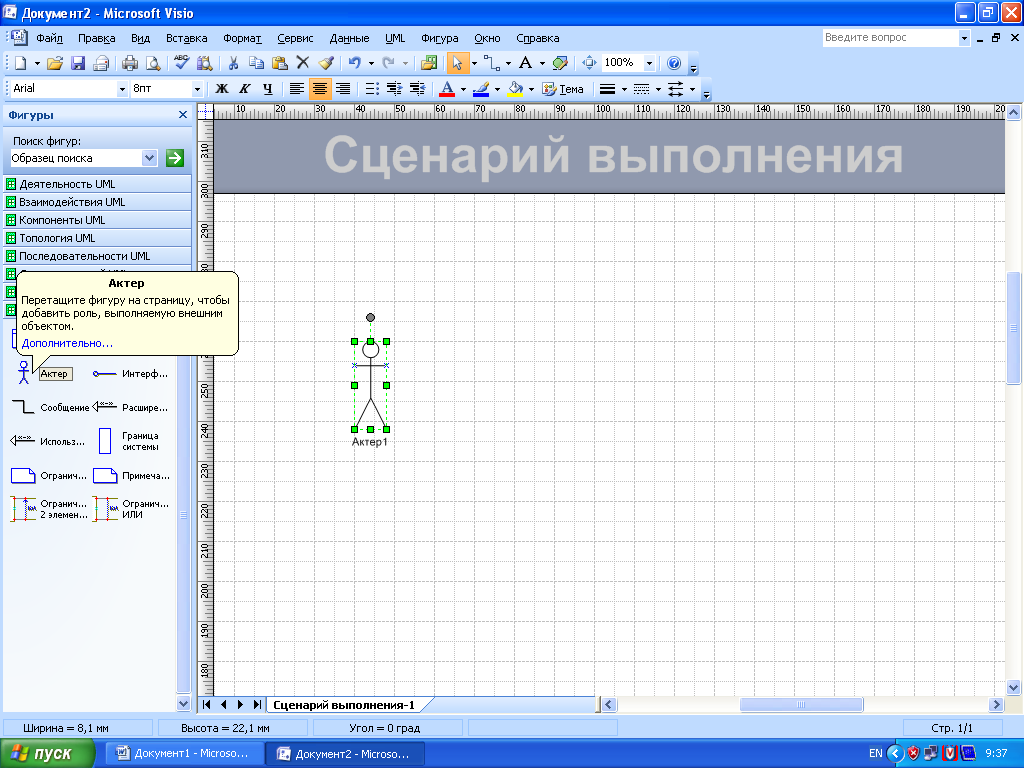Screen dimensions: 1024x768
Task: Start shape search with green arrow button
Action: click(174, 158)
